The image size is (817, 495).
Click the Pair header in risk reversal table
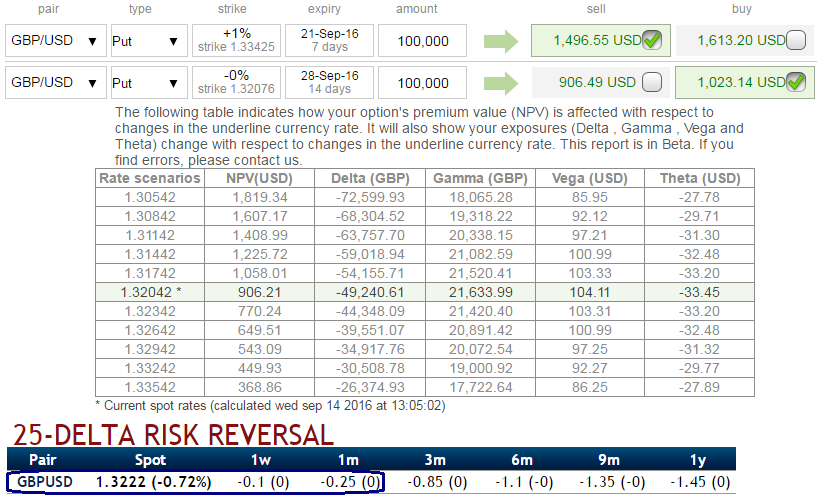click(x=43, y=460)
